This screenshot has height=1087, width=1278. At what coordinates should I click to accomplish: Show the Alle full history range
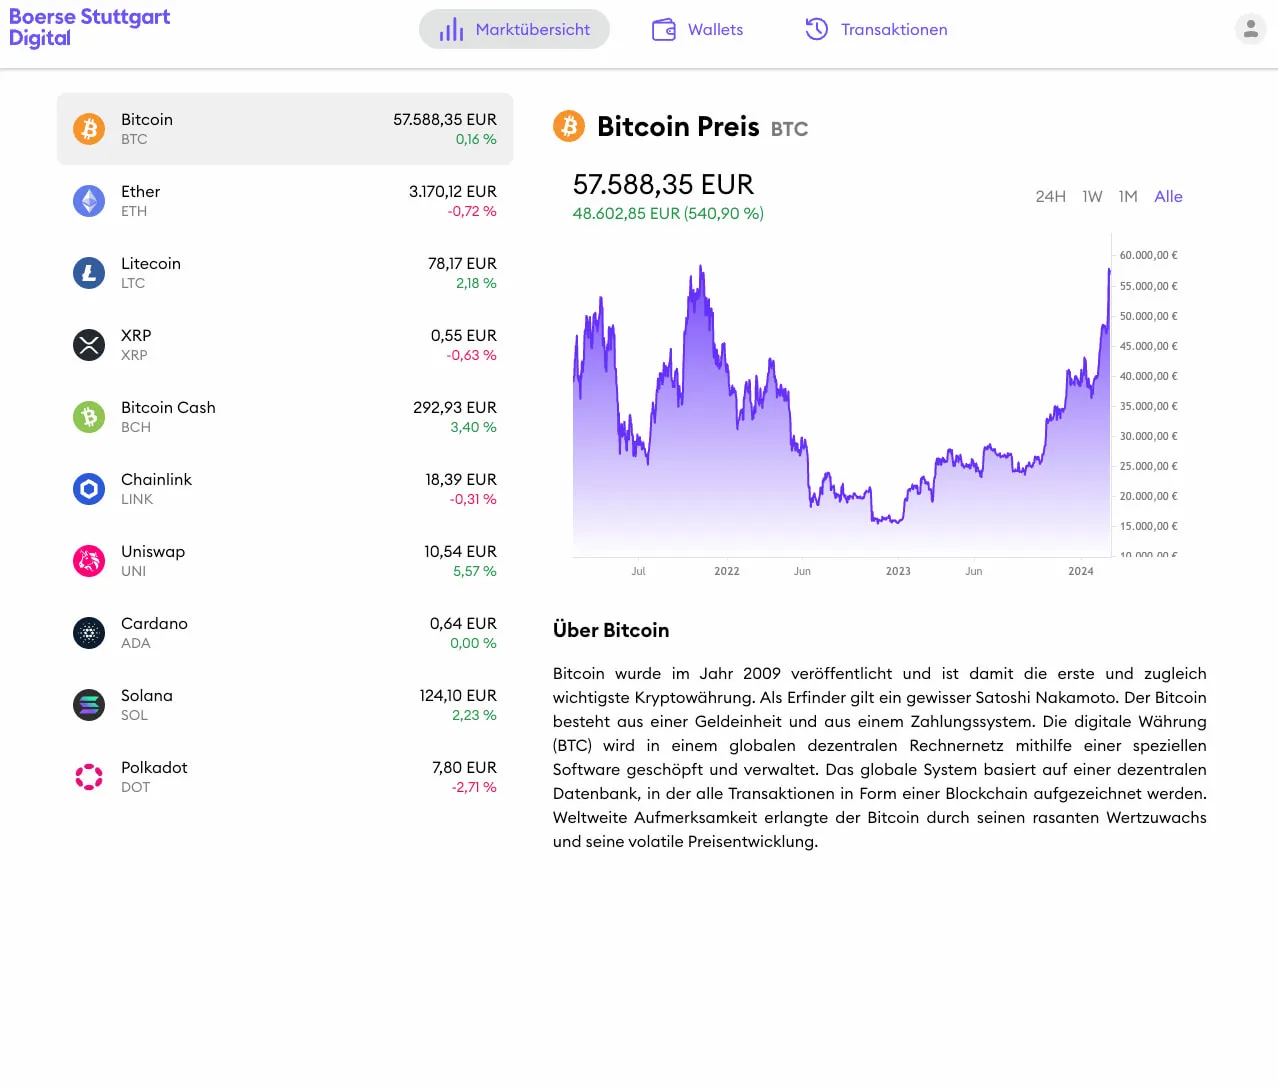point(1168,197)
